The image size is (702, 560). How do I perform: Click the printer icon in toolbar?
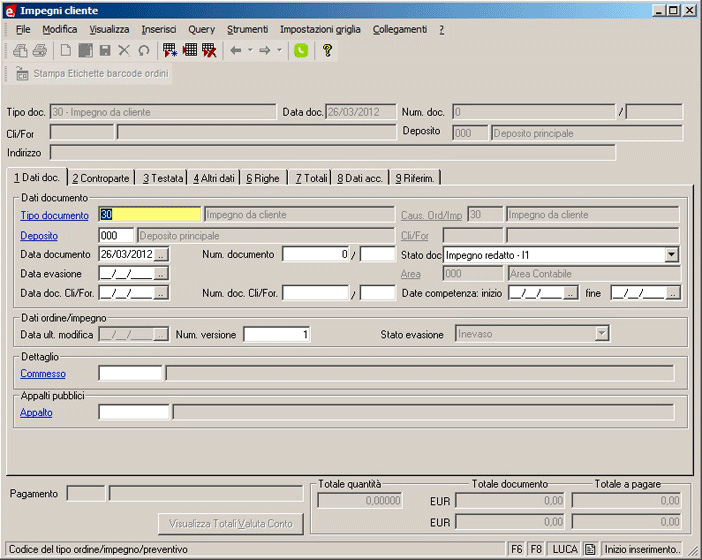(x=40, y=51)
